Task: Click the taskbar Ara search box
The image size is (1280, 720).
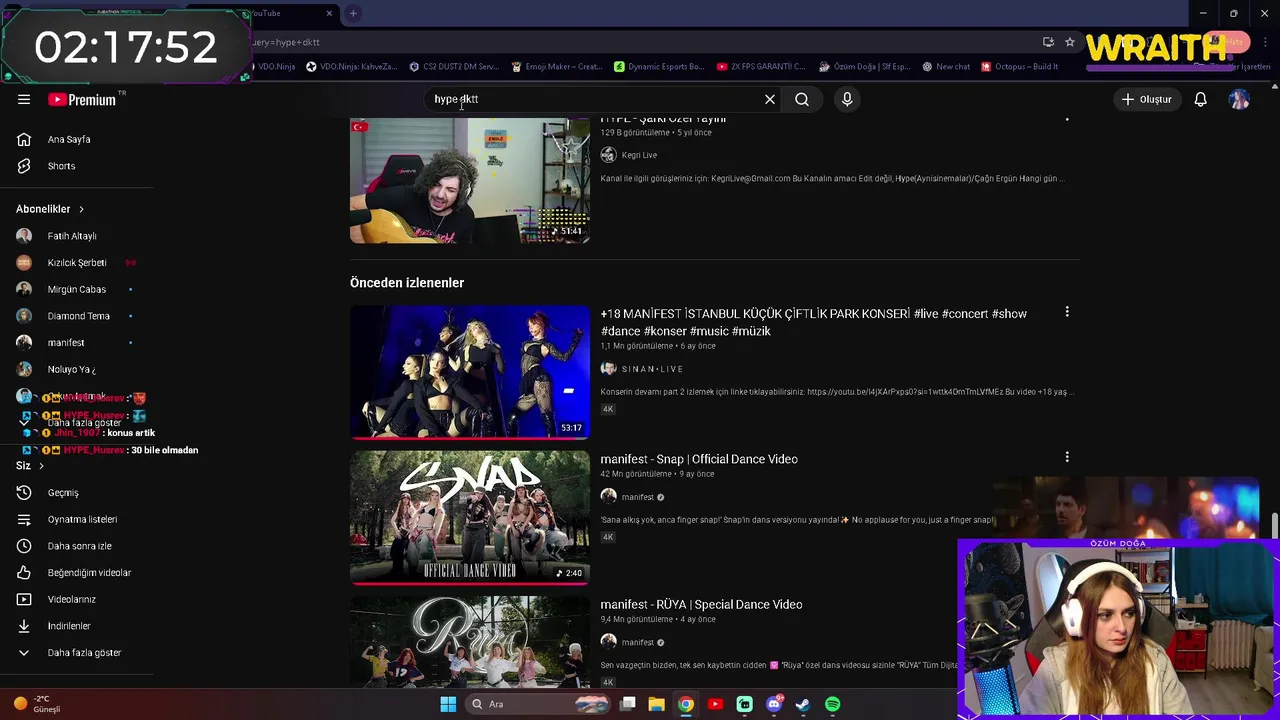Action: pos(540,704)
